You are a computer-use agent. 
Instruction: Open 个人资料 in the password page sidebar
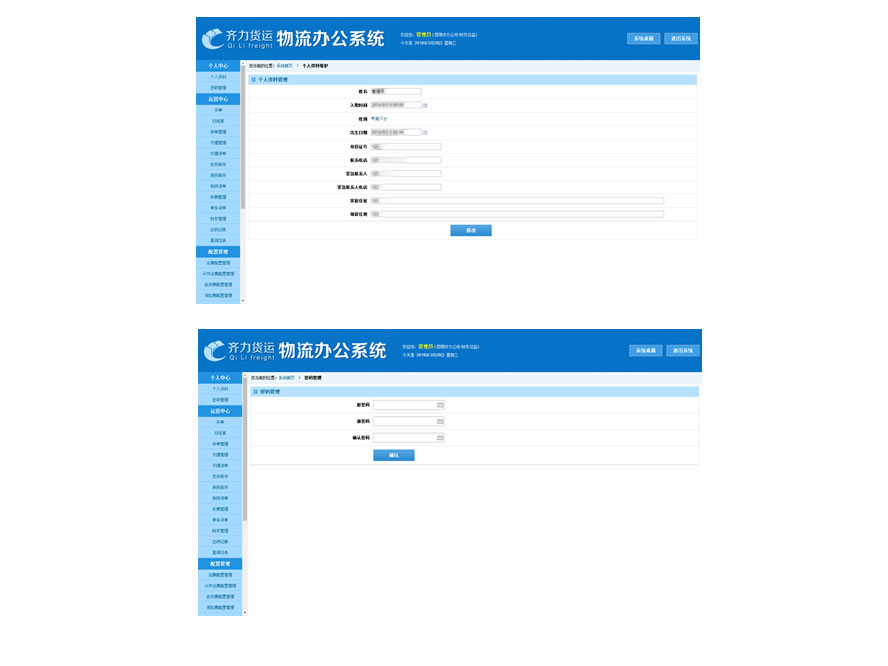pos(219,389)
